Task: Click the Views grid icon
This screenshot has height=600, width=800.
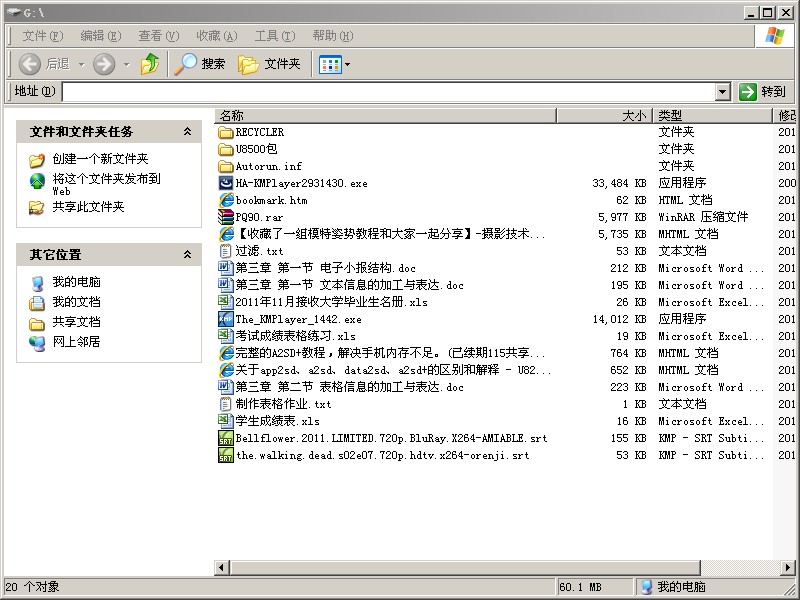Action: [330, 65]
